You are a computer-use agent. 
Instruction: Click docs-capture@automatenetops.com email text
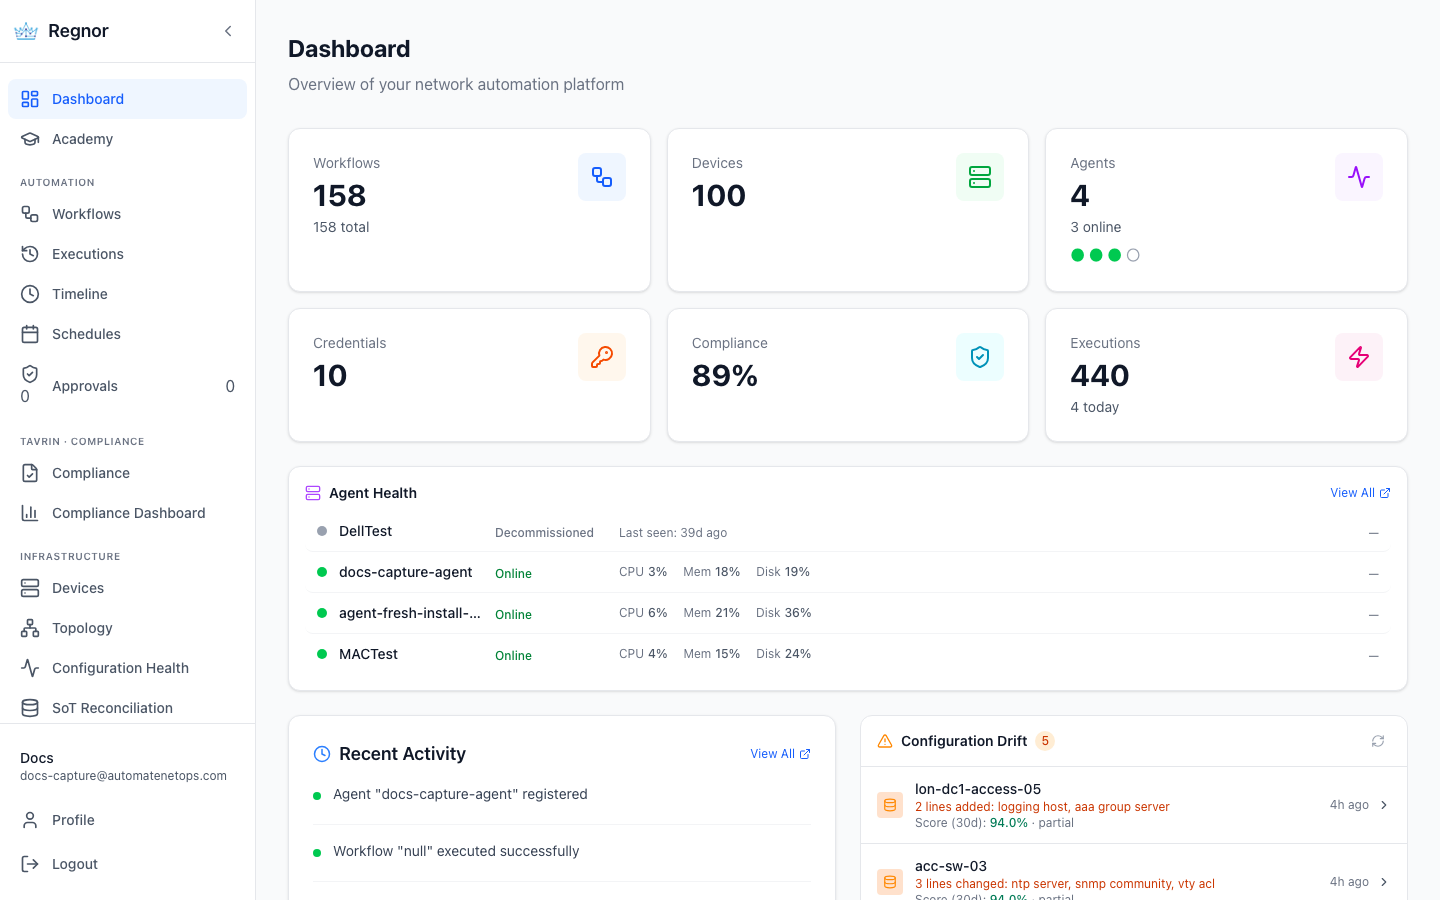coord(123,776)
